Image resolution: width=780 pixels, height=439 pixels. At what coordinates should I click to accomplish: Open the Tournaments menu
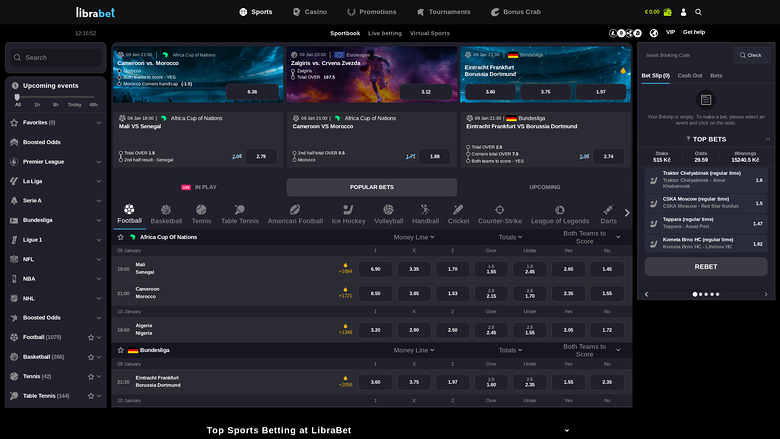443,12
